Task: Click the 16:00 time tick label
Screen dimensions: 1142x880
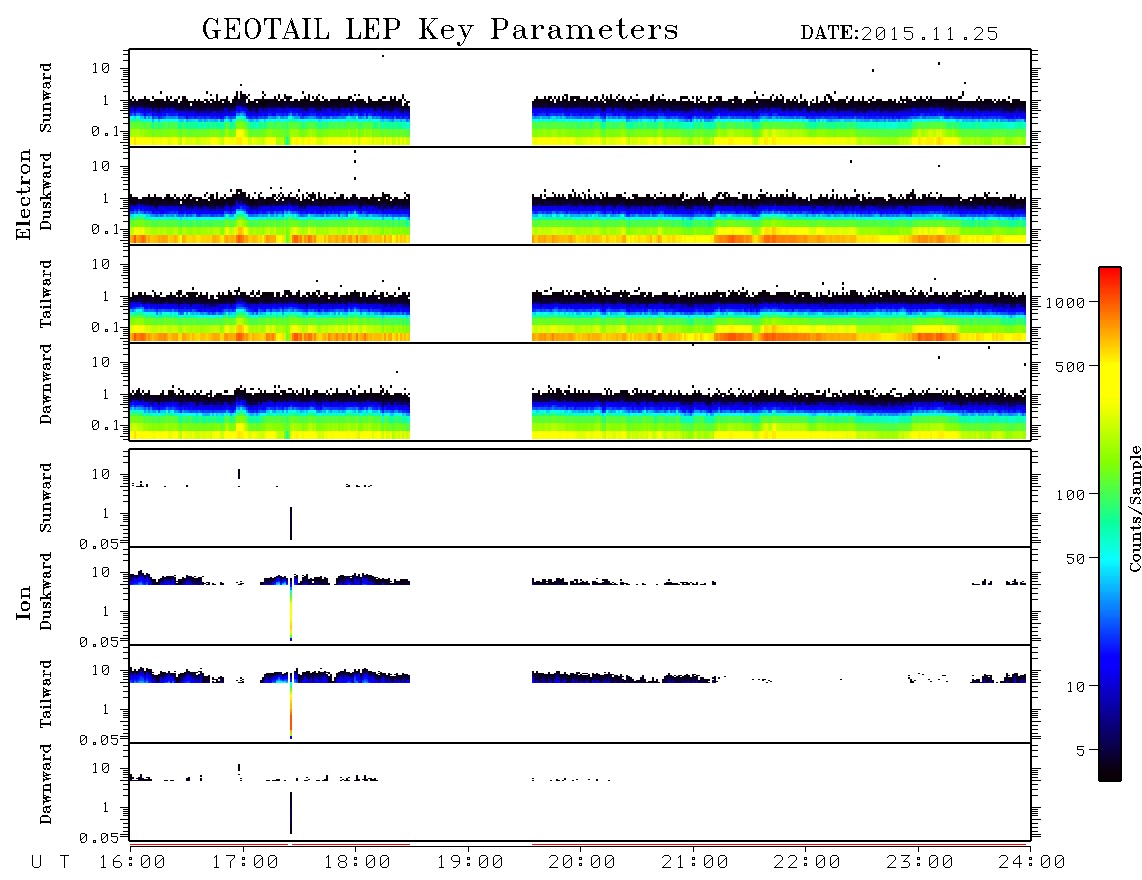Action: pos(132,863)
